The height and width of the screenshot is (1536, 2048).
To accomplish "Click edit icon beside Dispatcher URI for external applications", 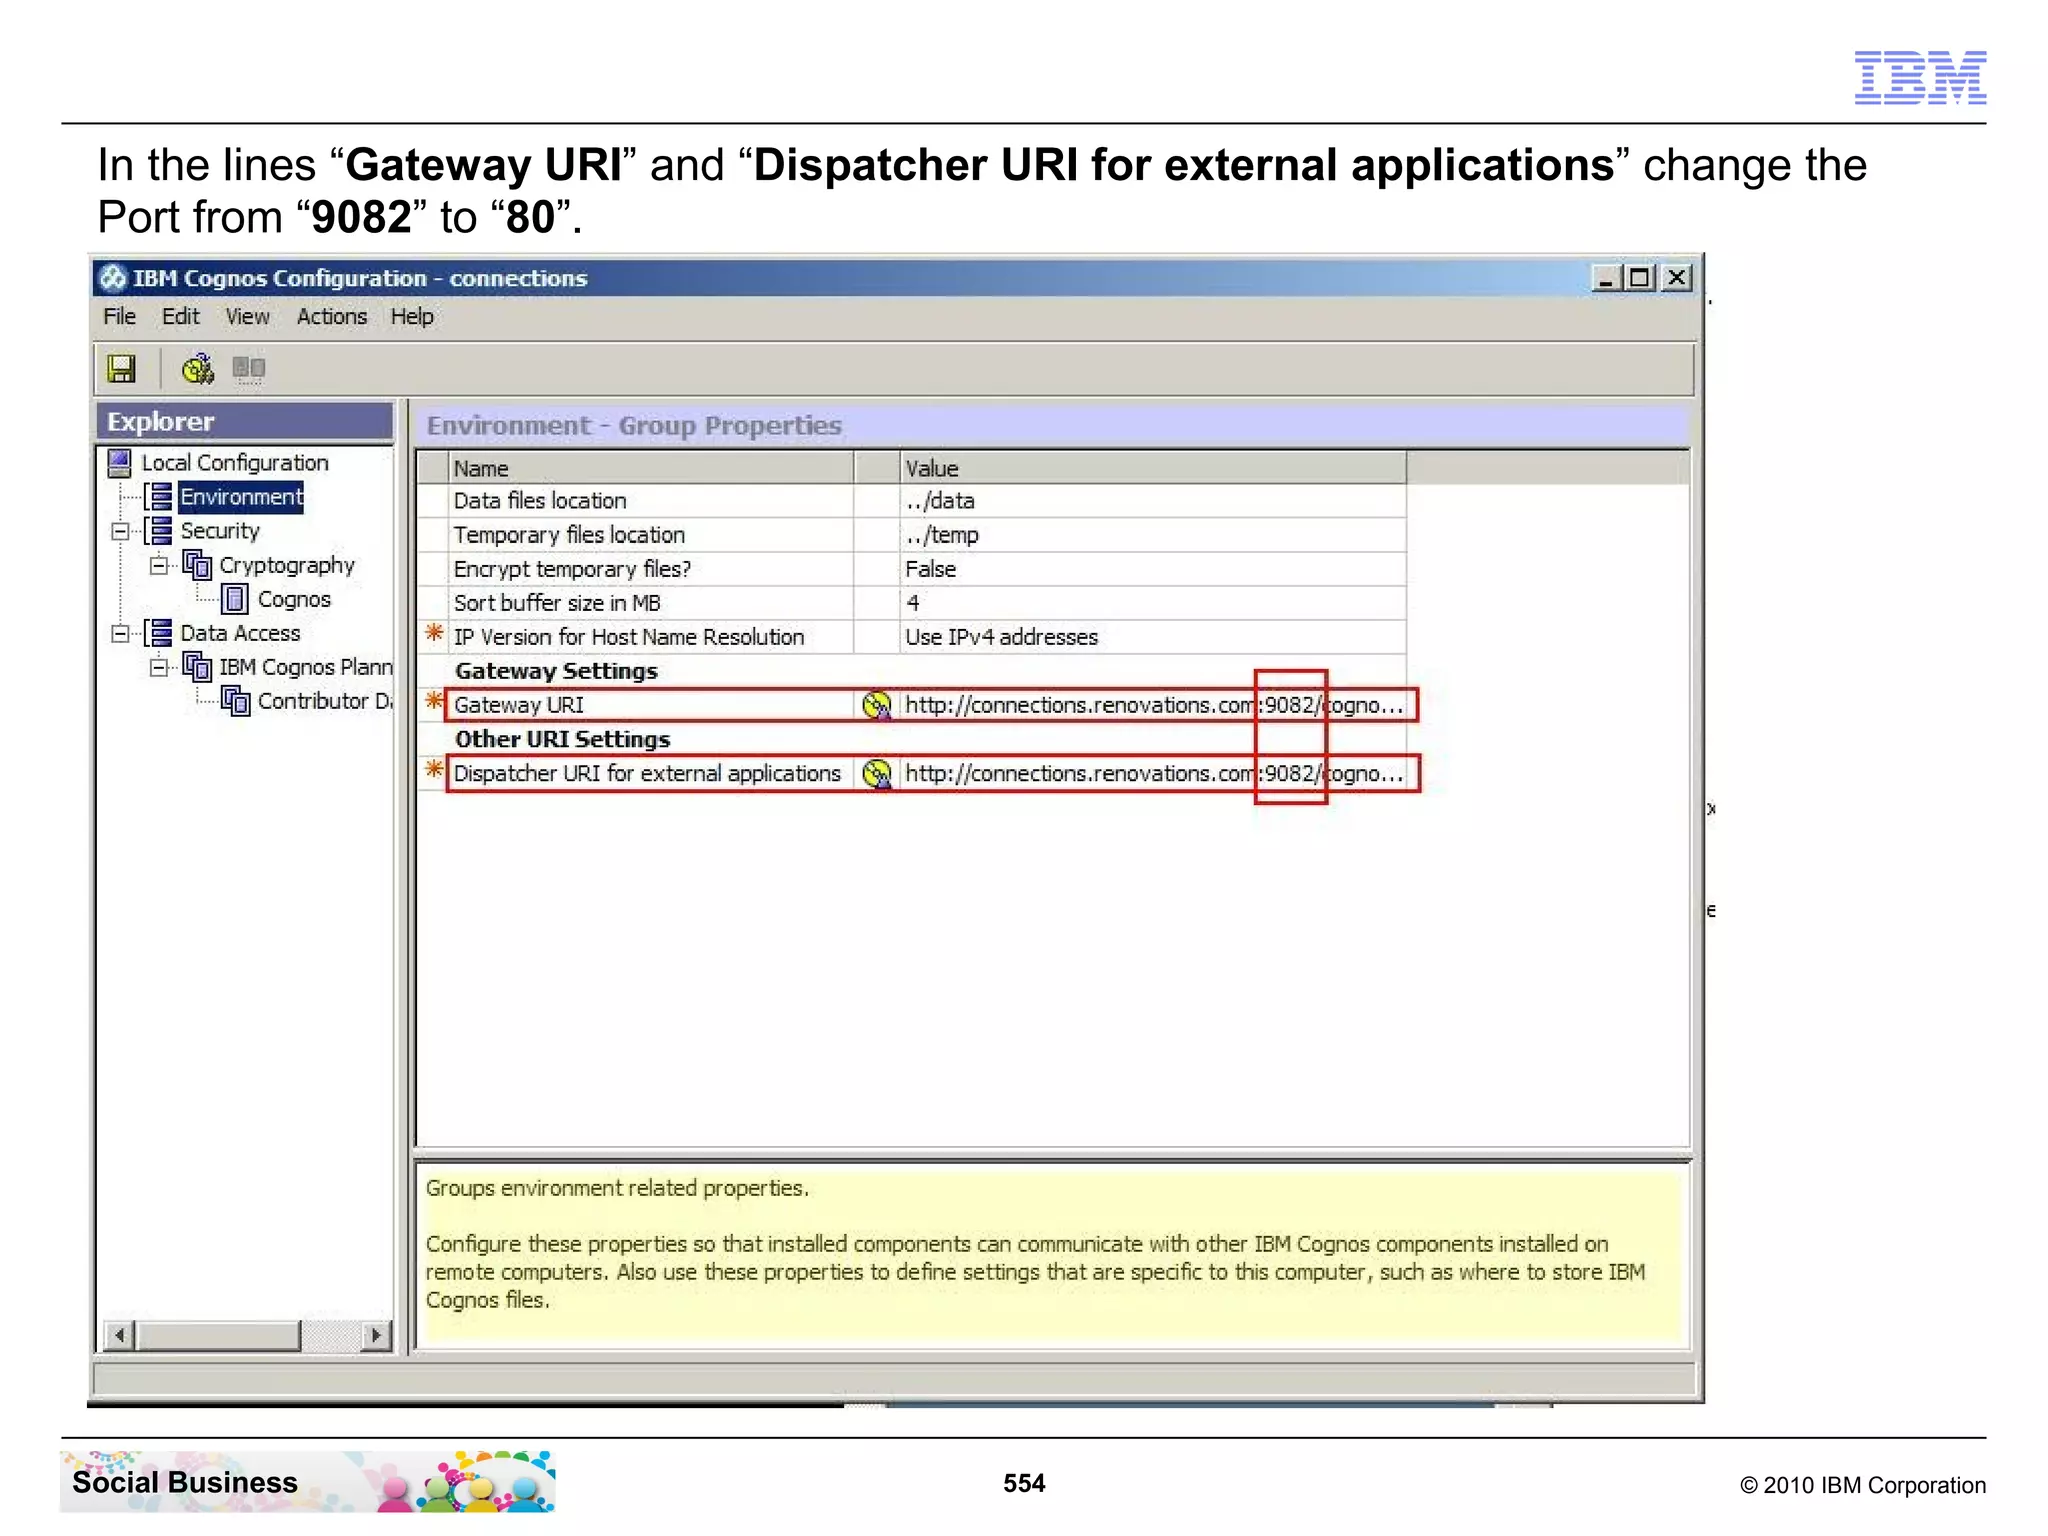I will [877, 773].
